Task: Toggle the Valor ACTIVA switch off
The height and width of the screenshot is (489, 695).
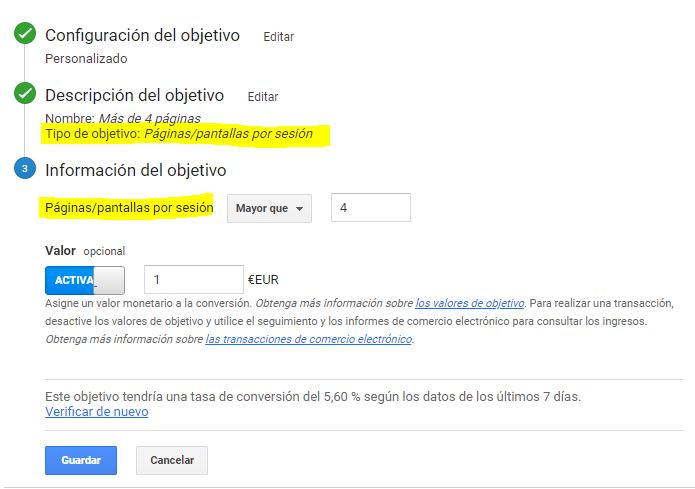Action: click(x=85, y=280)
